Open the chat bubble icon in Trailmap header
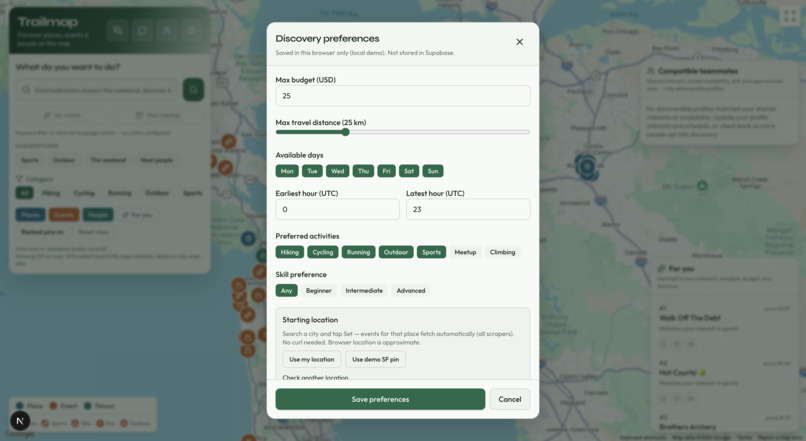This screenshot has height=441, width=806. tap(142, 30)
